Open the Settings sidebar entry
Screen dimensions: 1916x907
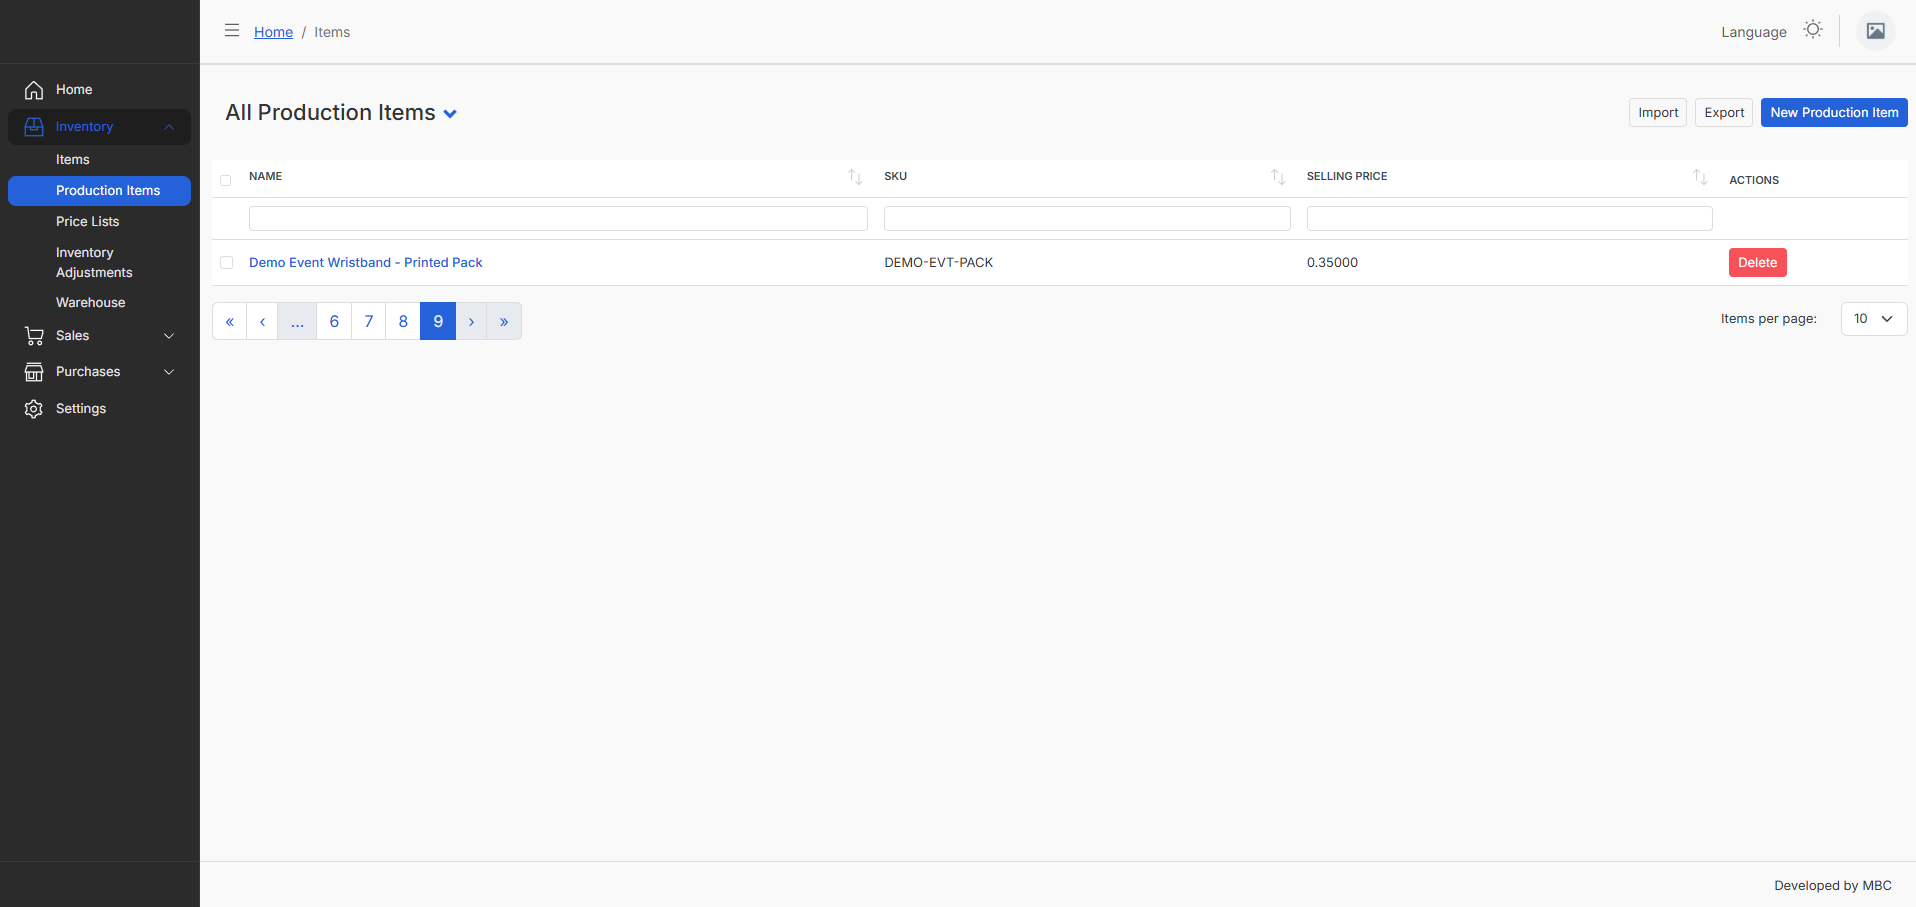point(81,409)
